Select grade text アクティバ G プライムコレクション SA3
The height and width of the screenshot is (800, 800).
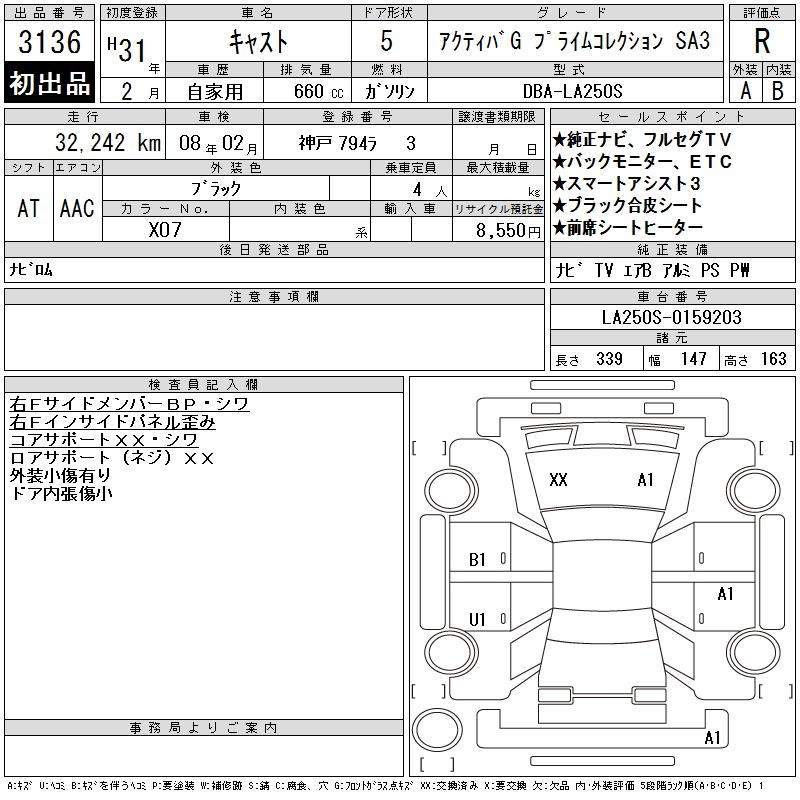(x=574, y=41)
